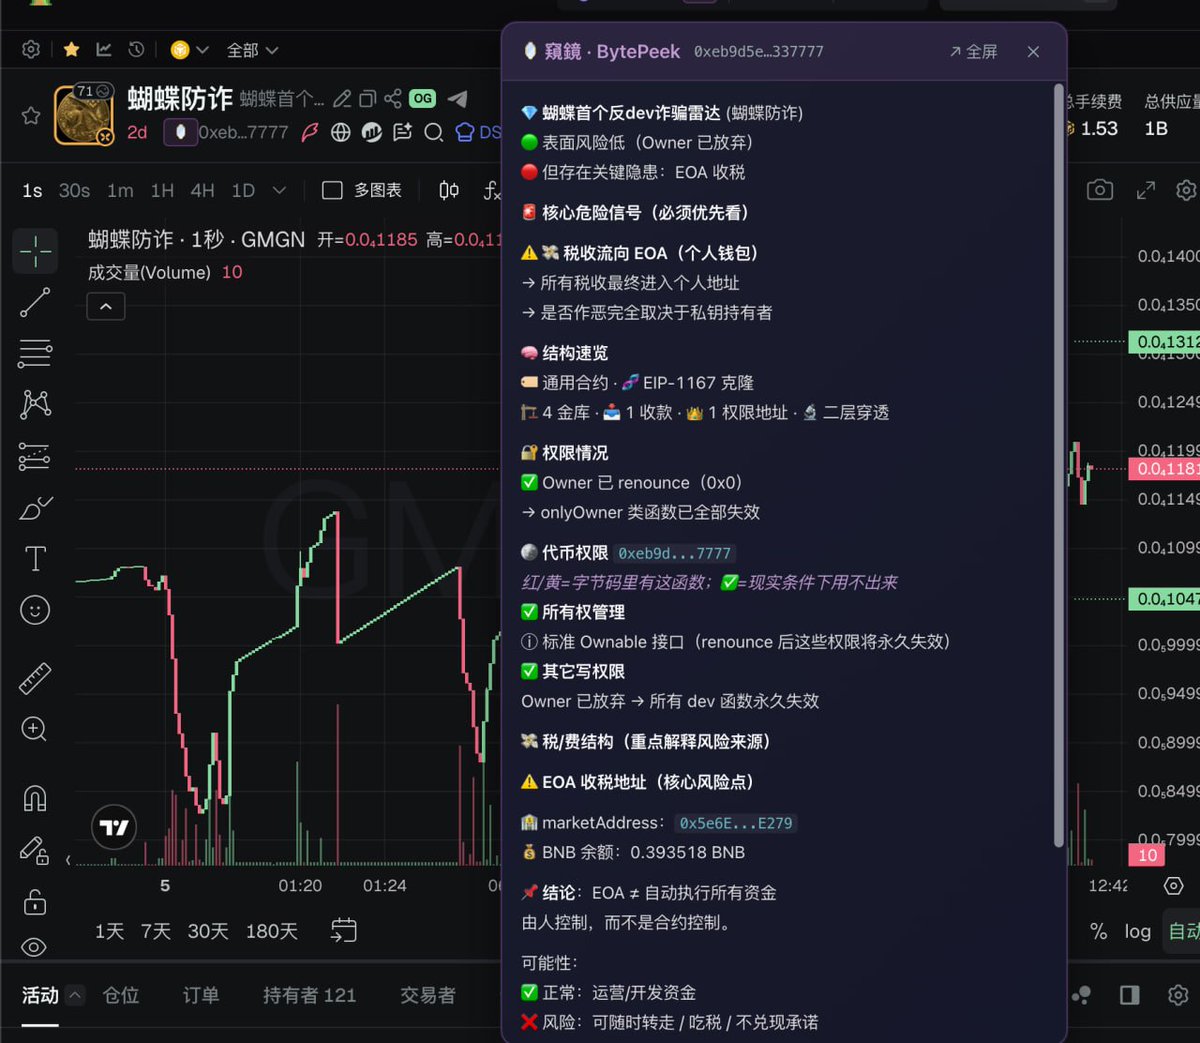The width and height of the screenshot is (1200, 1043).
Task: Open the emoji smiley tool
Action: coord(35,610)
